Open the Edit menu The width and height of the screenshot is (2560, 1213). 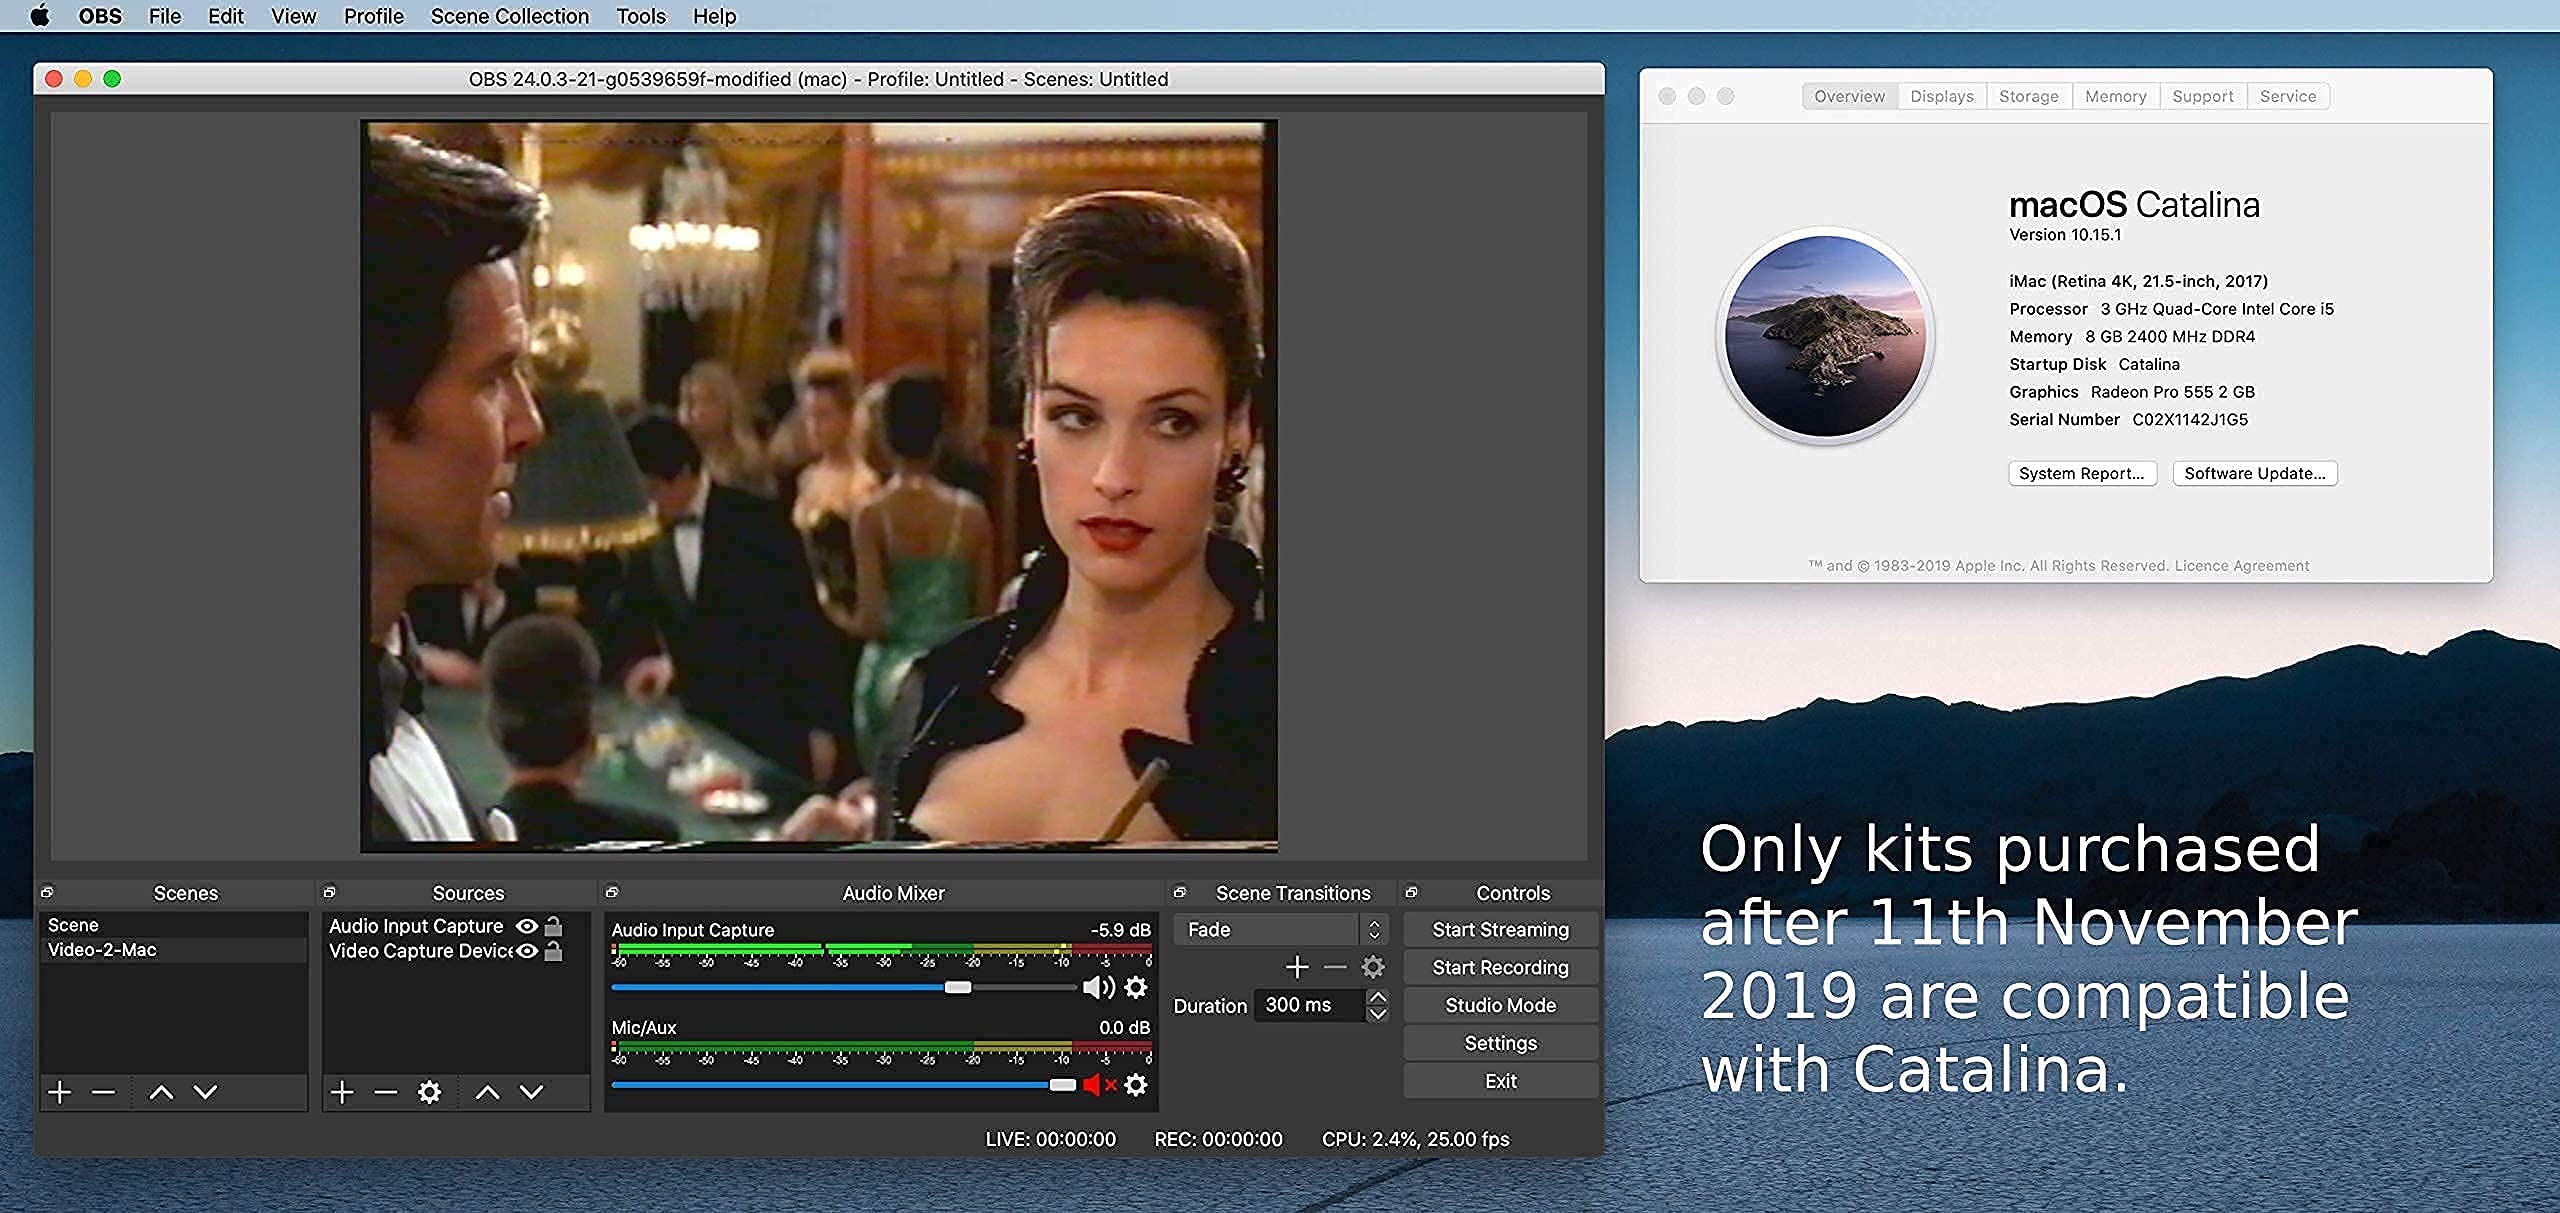tap(226, 16)
